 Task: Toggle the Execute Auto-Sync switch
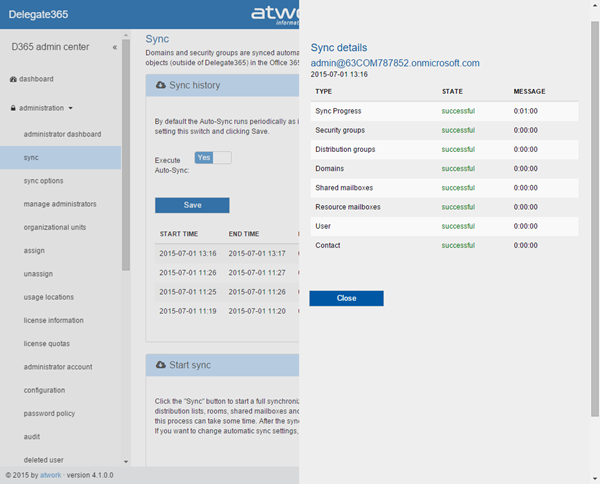(x=213, y=158)
